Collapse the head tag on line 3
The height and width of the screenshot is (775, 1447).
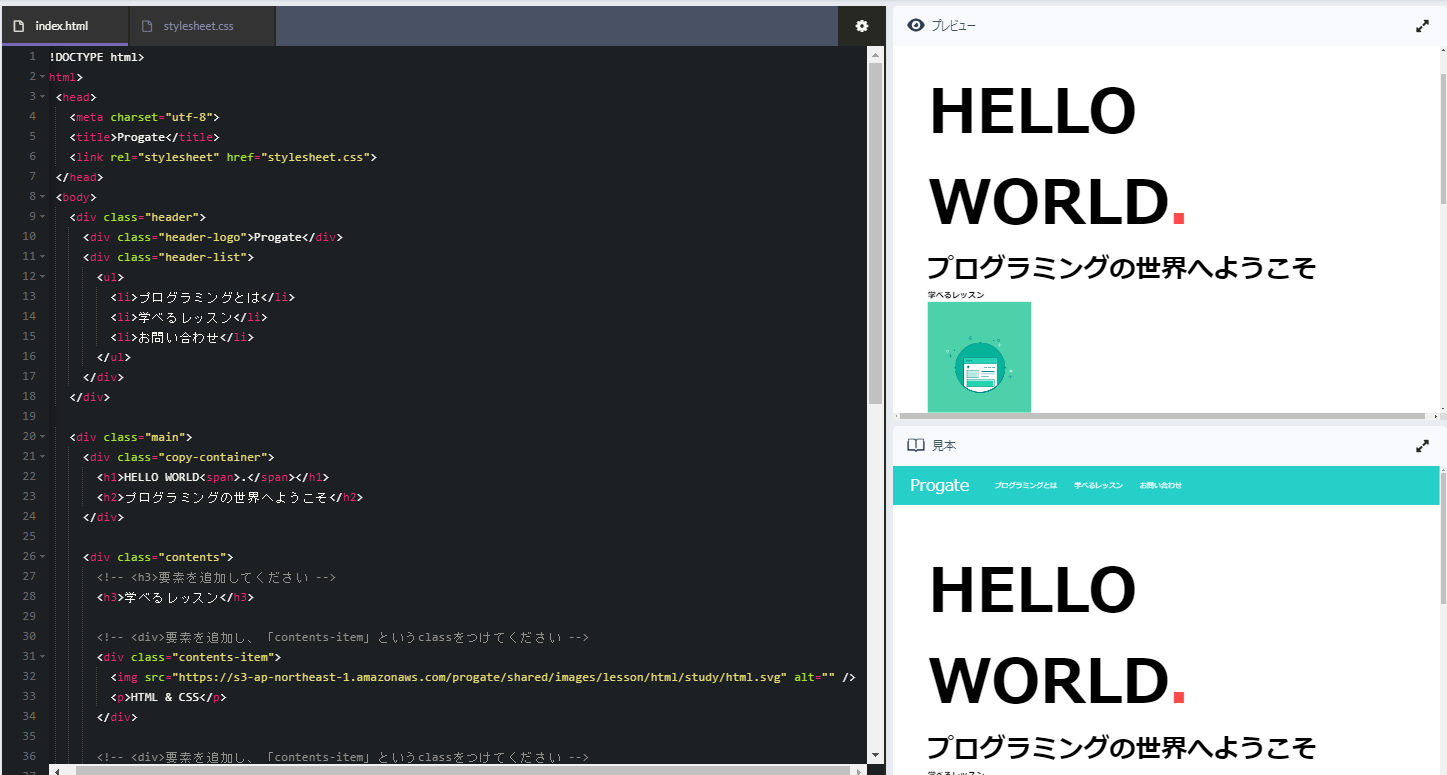(x=42, y=97)
